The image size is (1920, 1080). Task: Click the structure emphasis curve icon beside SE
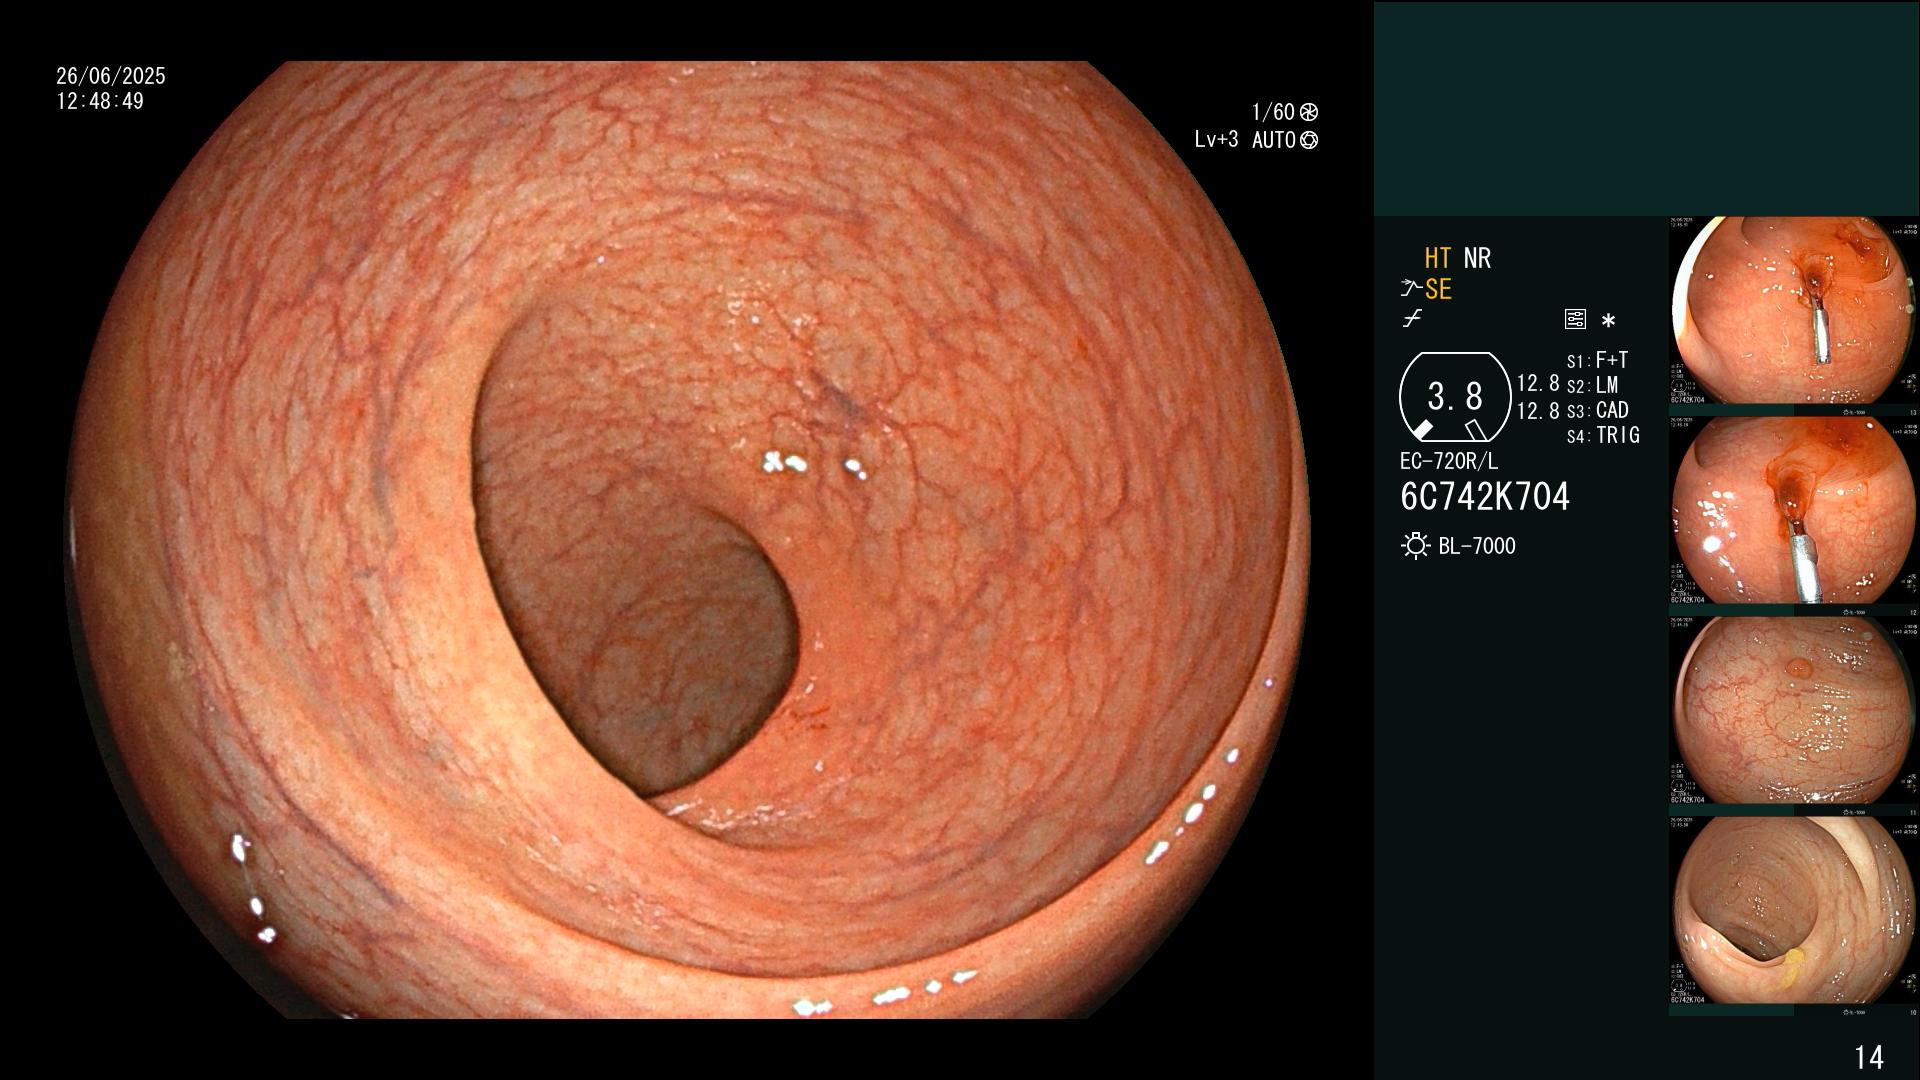pyautogui.click(x=1411, y=290)
